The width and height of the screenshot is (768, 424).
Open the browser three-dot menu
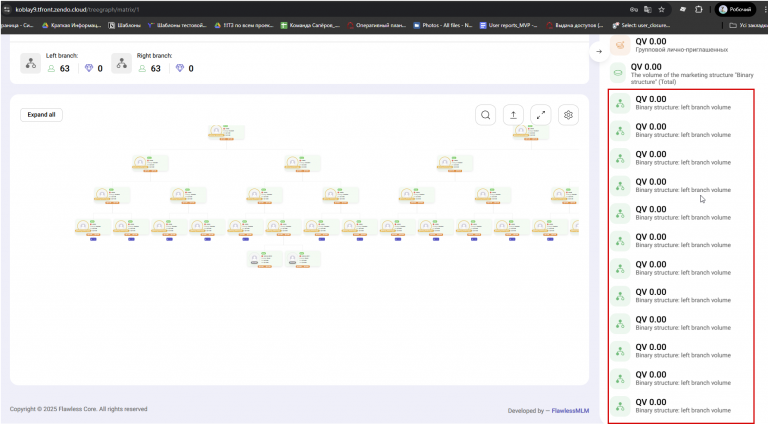[x=765, y=9]
